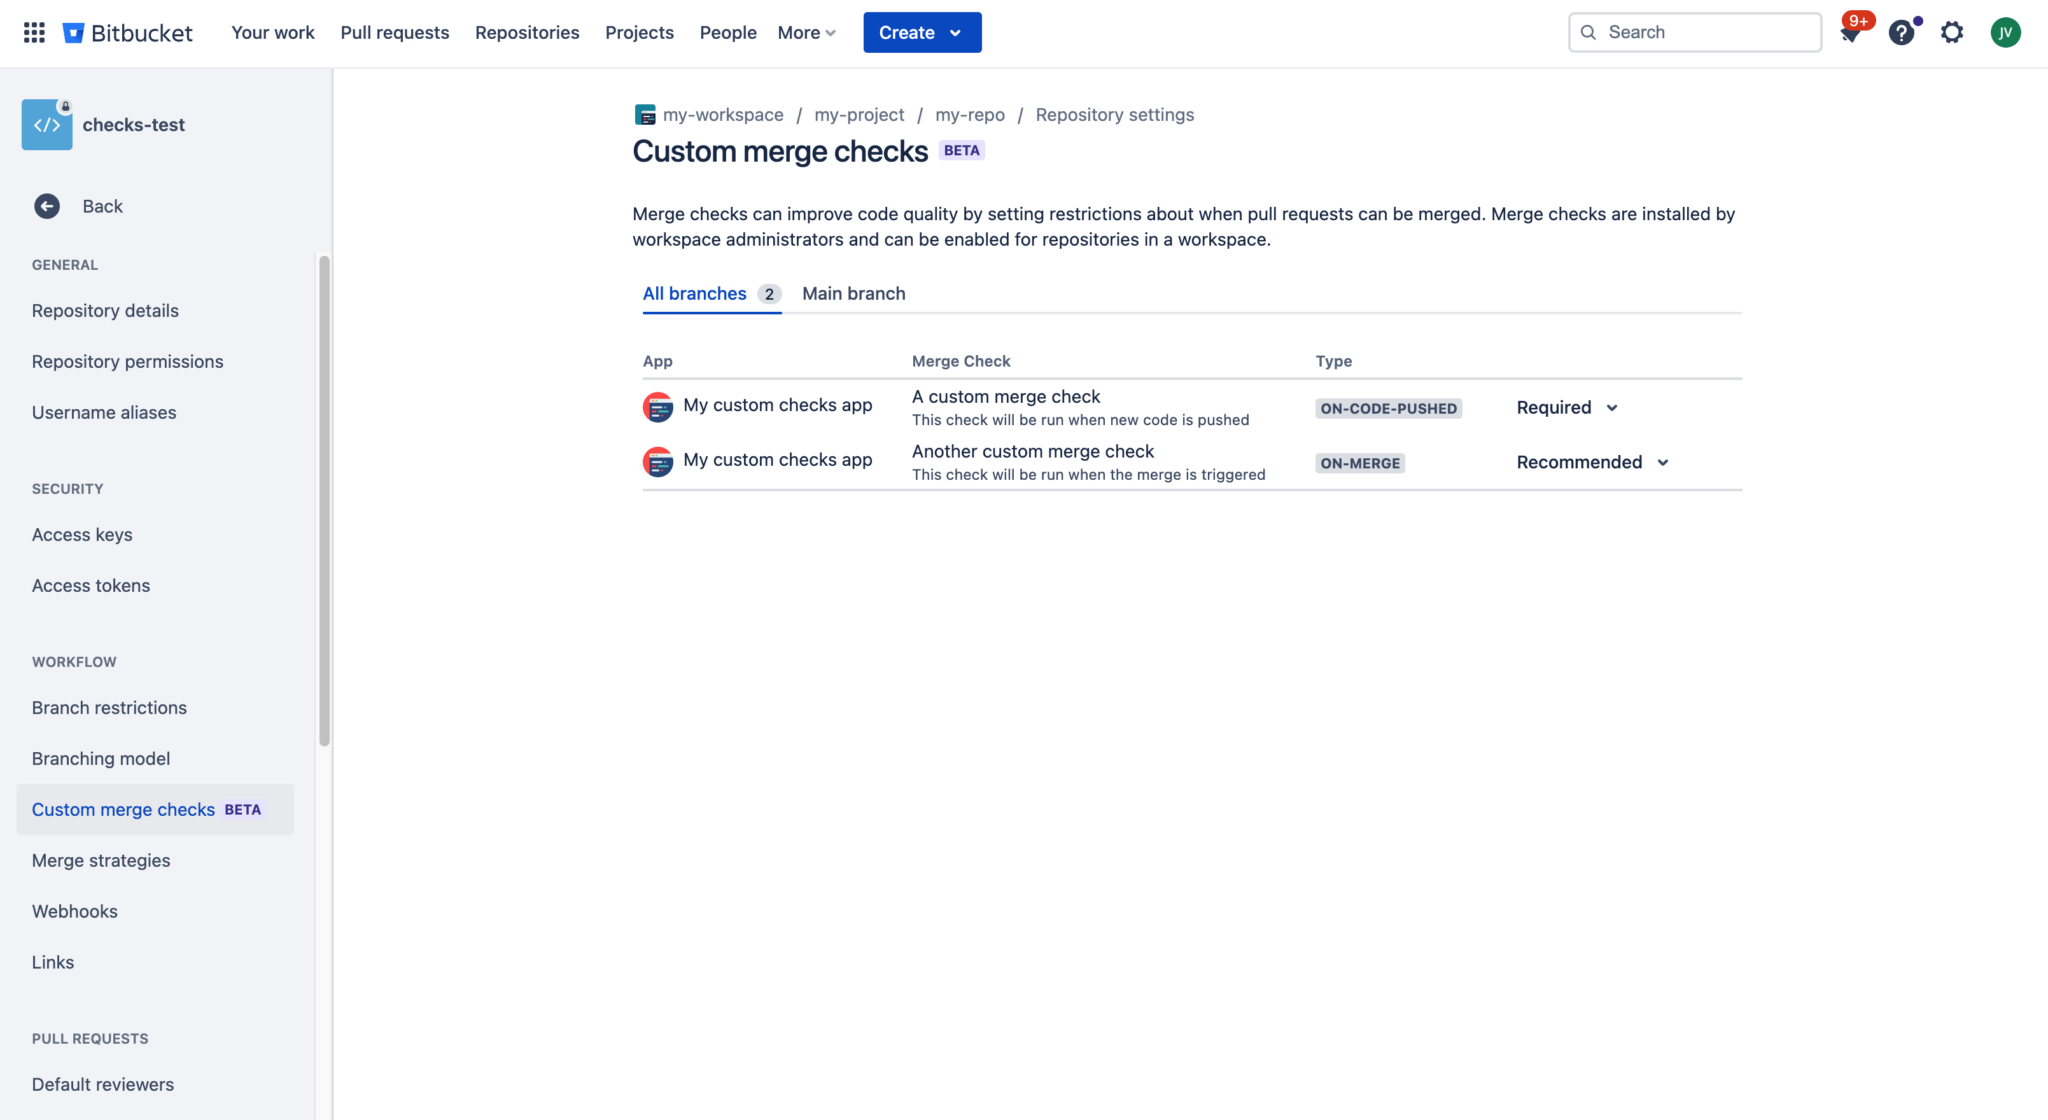The height and width of the screenshot is (1120, 2048).
Task: Open Repository details in sidebar
Action: pyautogui.click(x=105, y=310)
